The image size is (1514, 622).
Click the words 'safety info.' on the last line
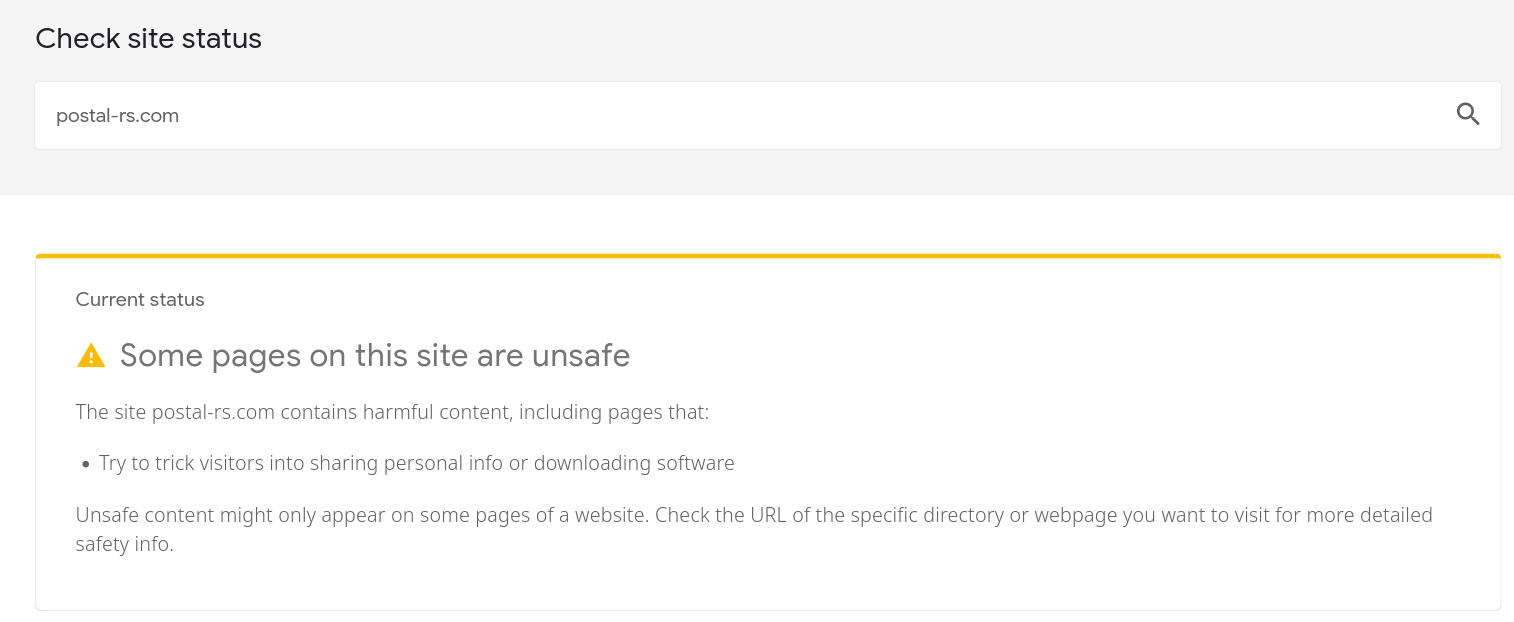tap(125, 546)
